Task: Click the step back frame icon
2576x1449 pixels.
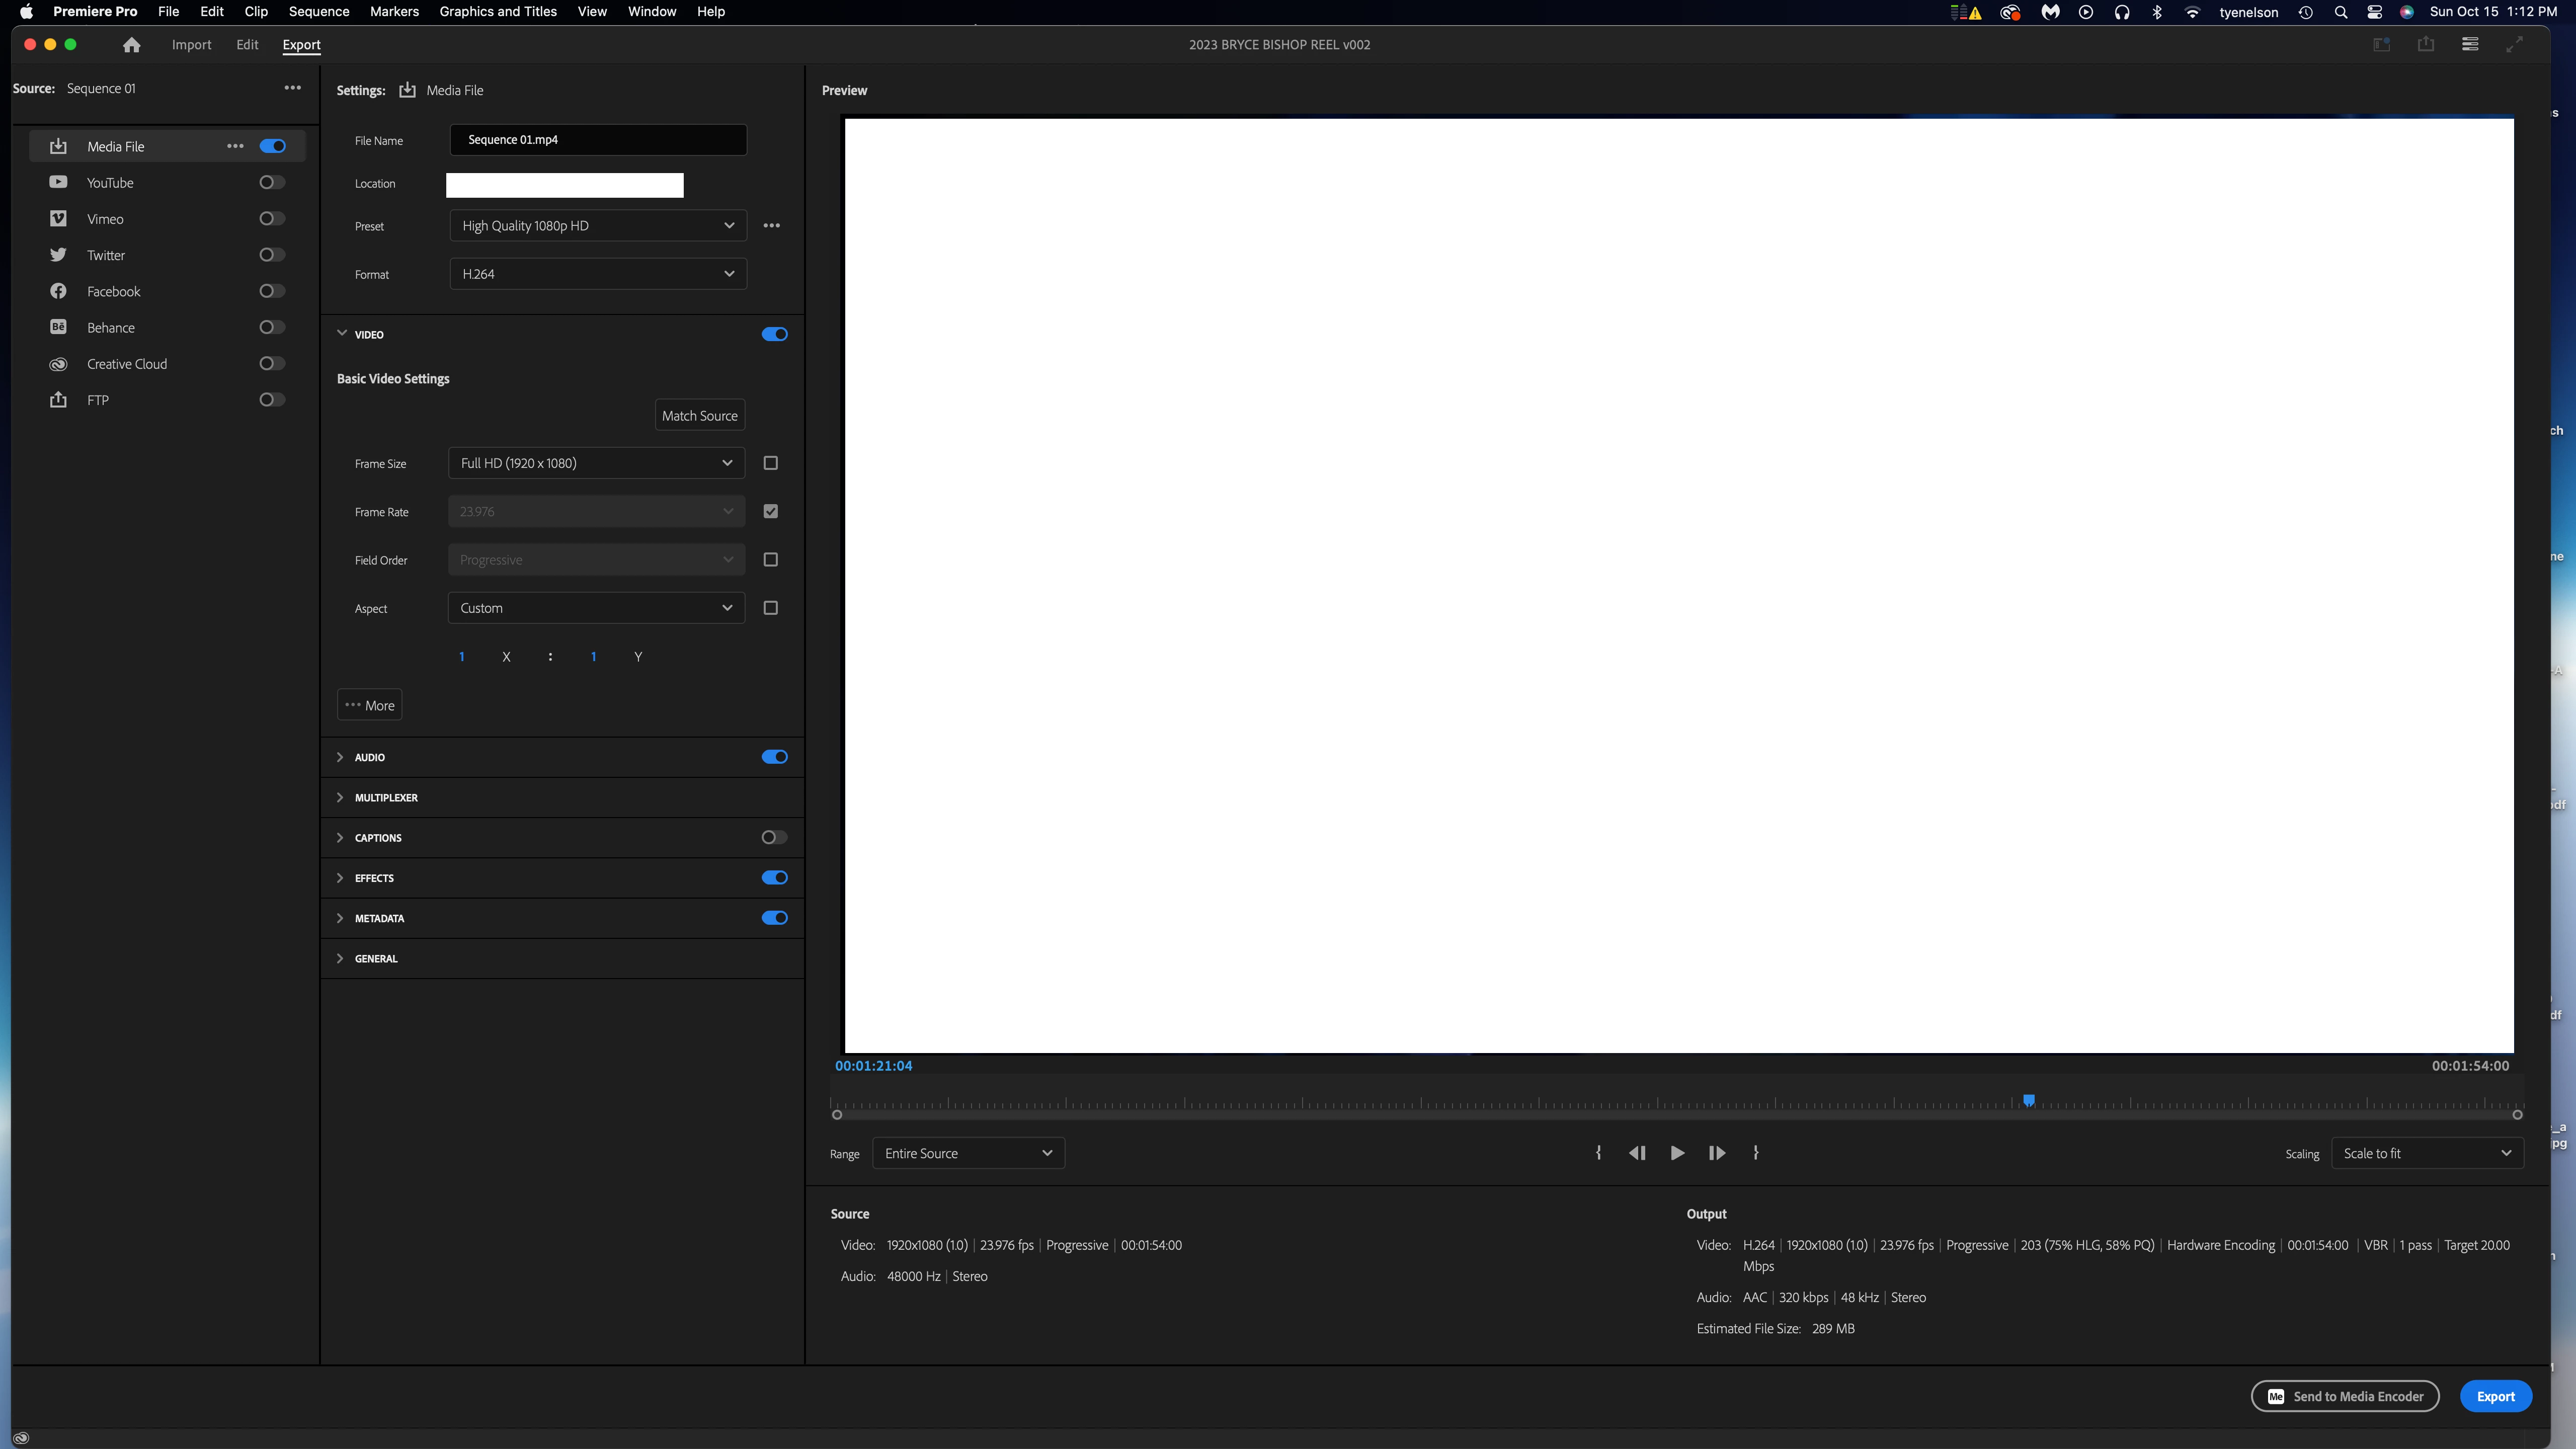Action: pyautogui.click(x=1637, y=1153)
